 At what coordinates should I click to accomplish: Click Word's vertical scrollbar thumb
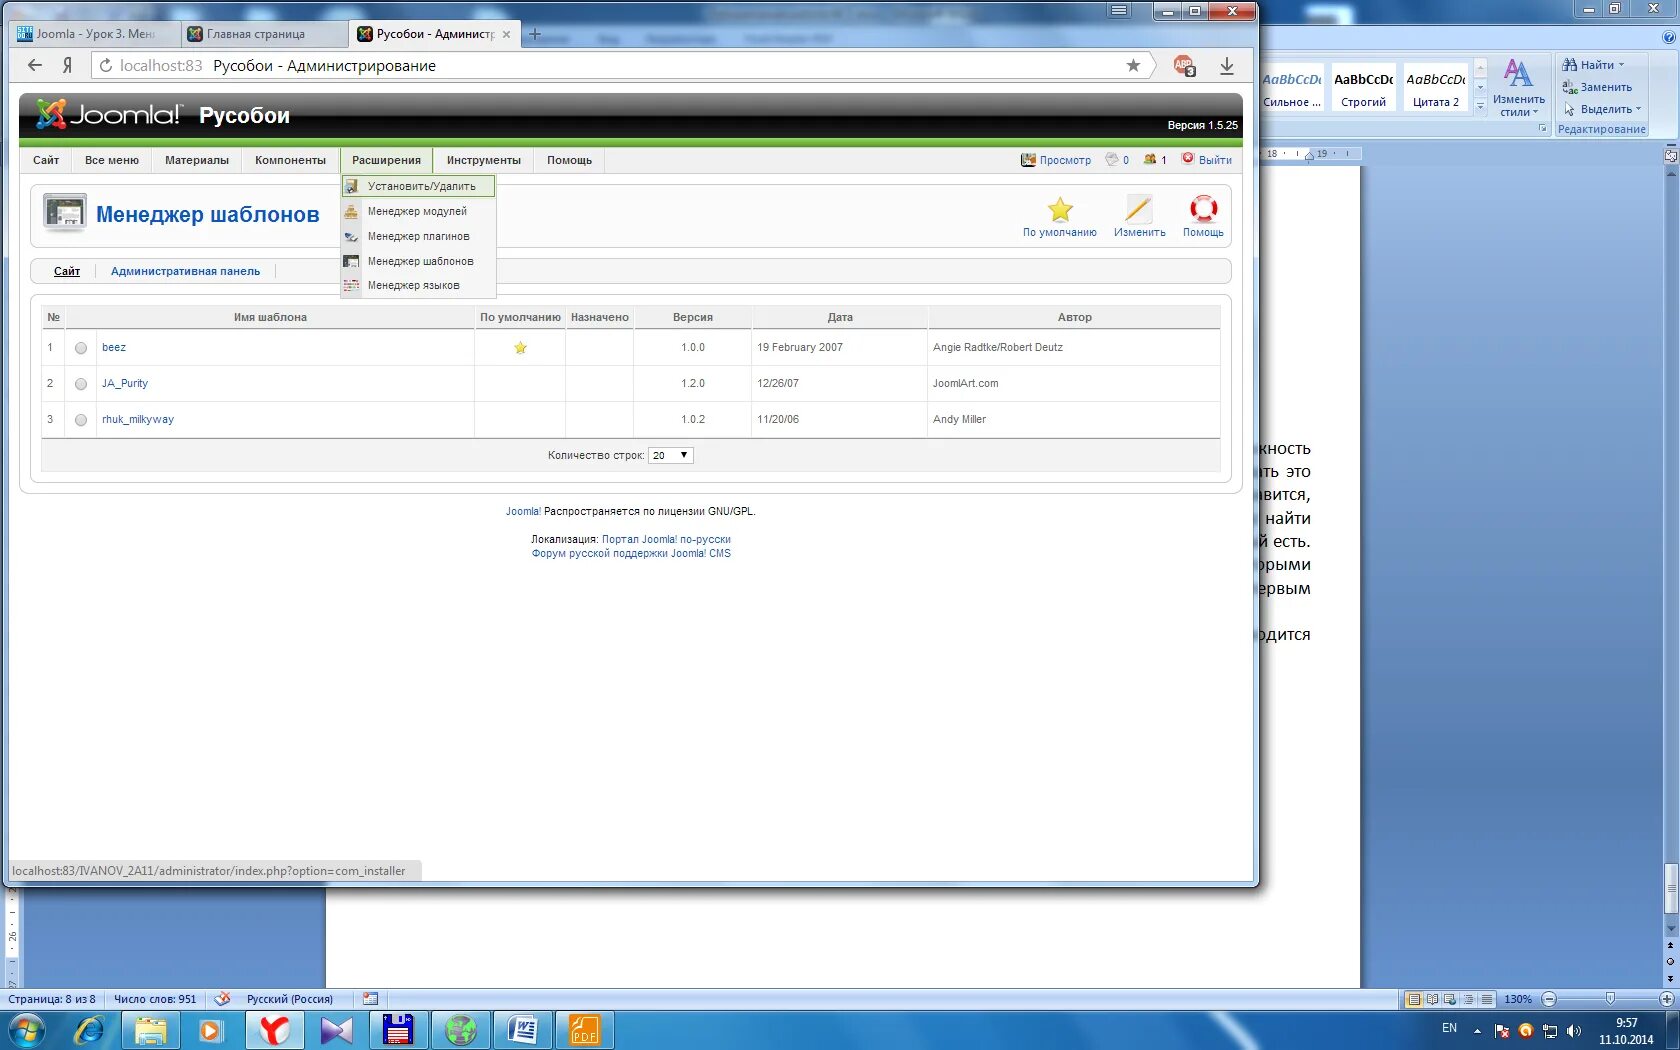(1670, 888)
